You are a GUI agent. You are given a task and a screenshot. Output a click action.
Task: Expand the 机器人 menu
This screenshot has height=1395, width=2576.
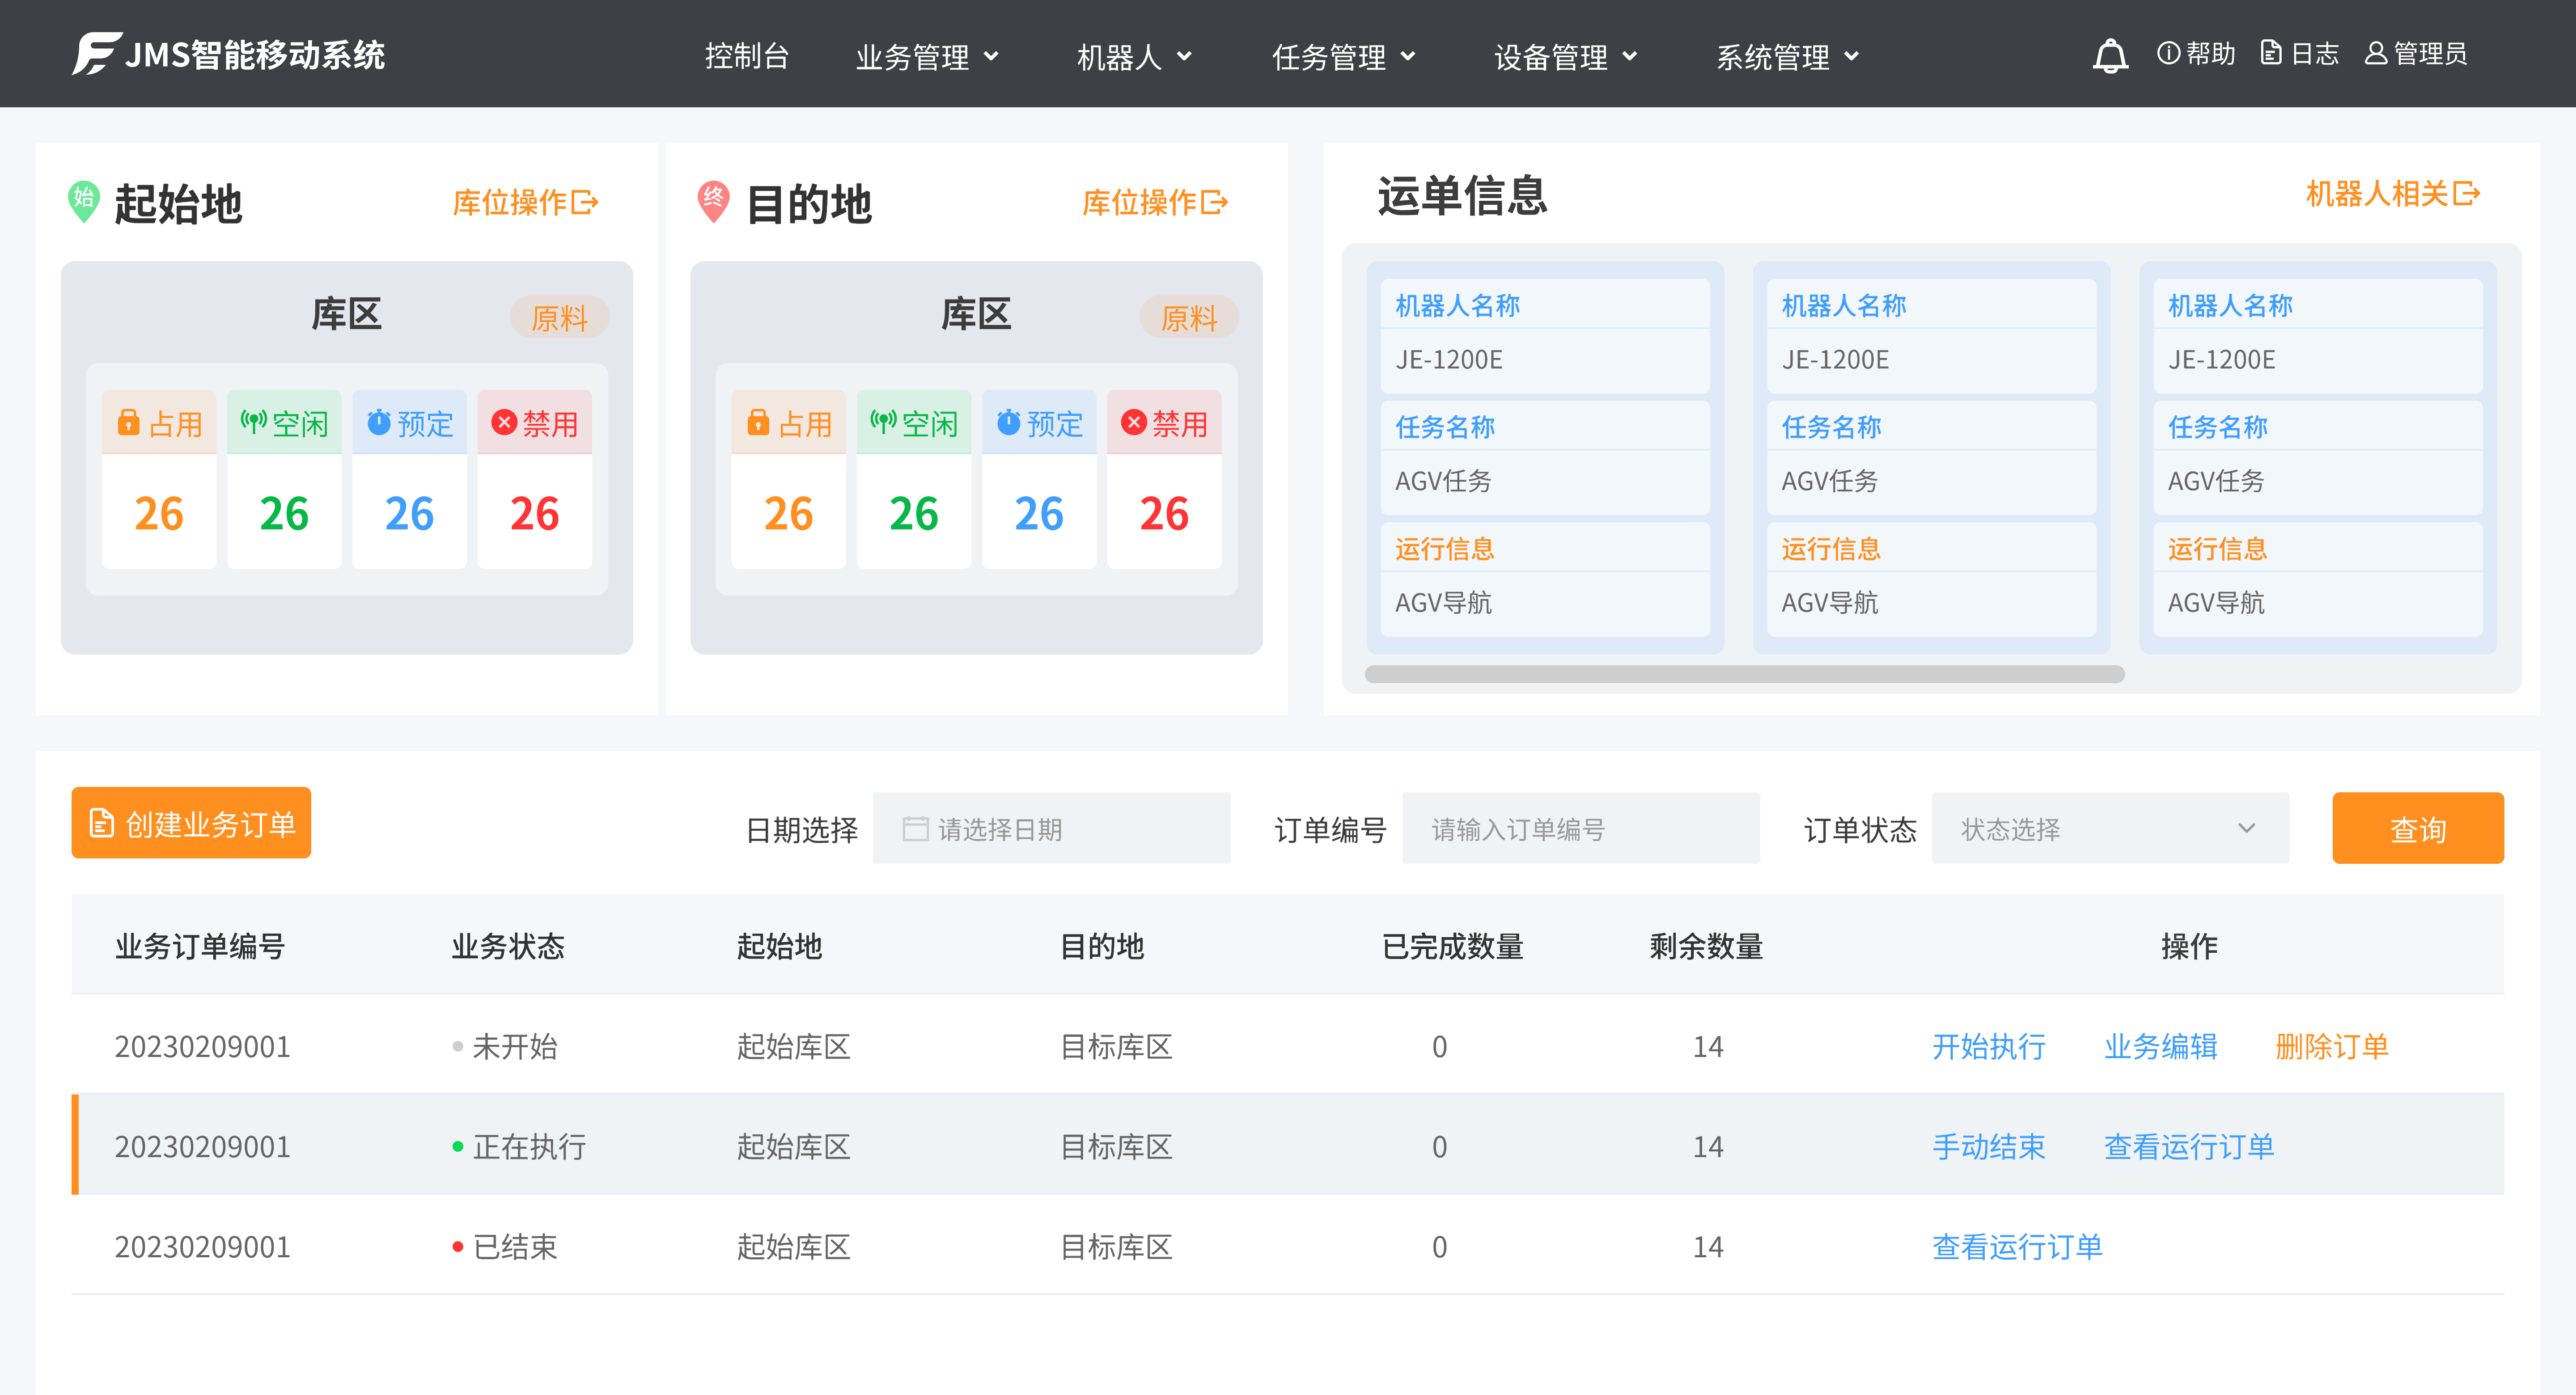click(x=1134, y=56)
